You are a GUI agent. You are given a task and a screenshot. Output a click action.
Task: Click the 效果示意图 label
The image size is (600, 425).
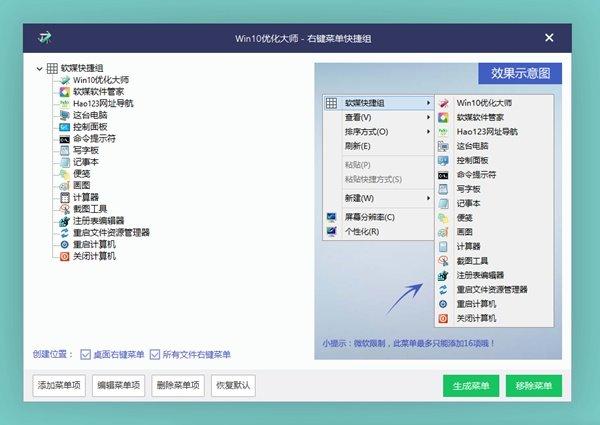520,73
